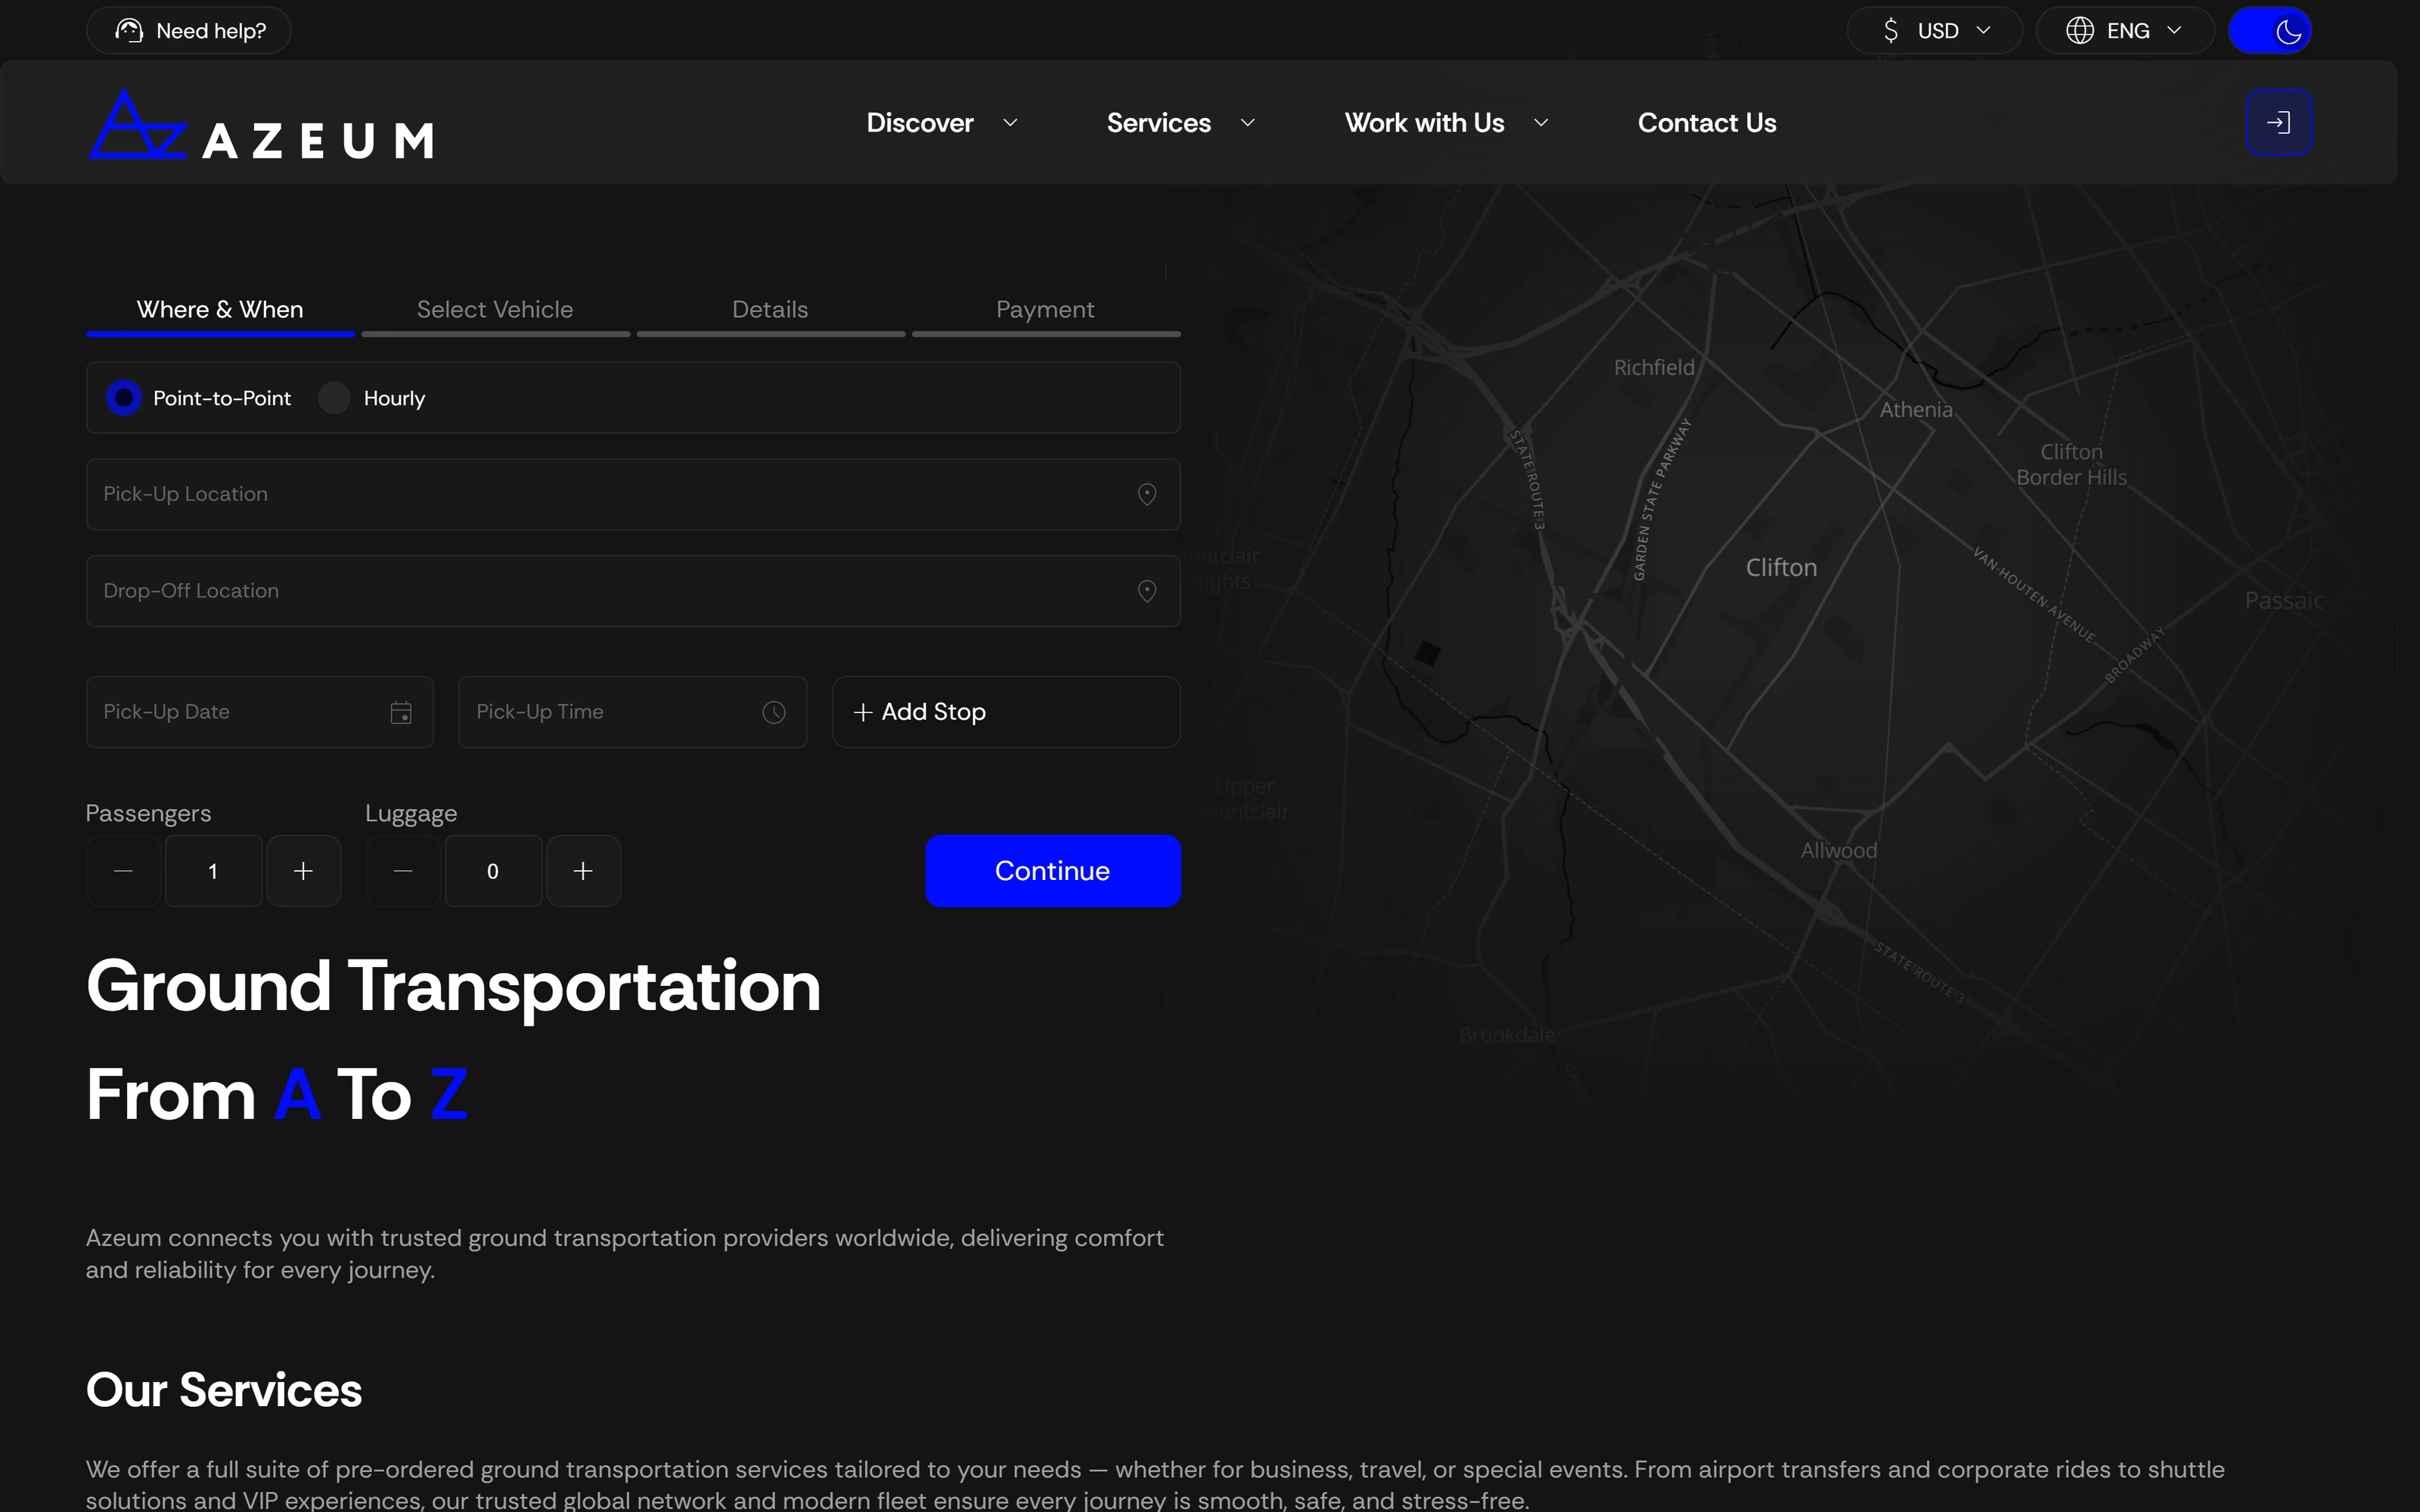
Task: Click the dollar sign currency icon
Action: [x=1890, y=31]
